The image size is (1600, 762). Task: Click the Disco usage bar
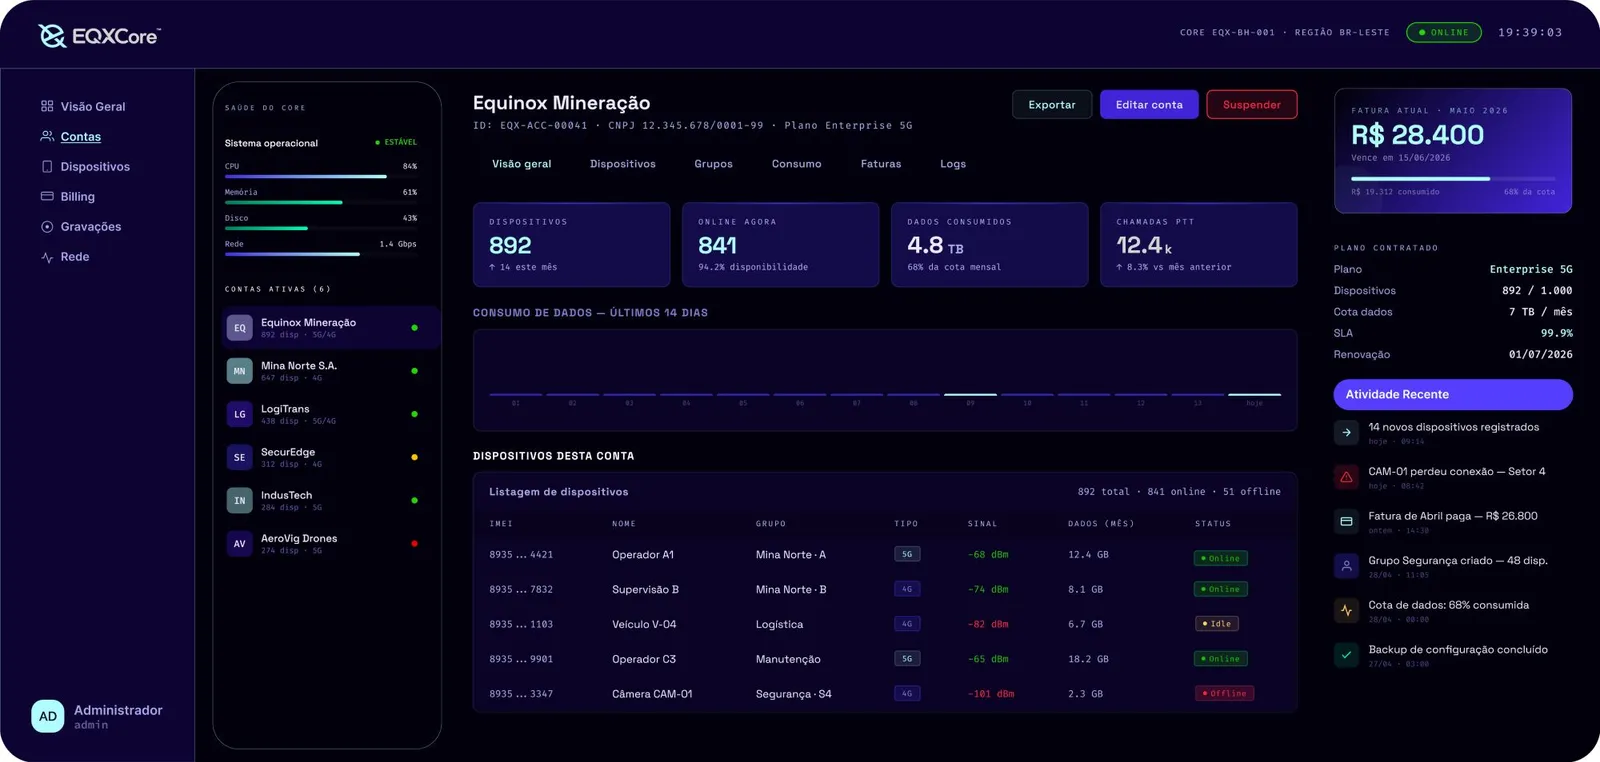(321, 228)
